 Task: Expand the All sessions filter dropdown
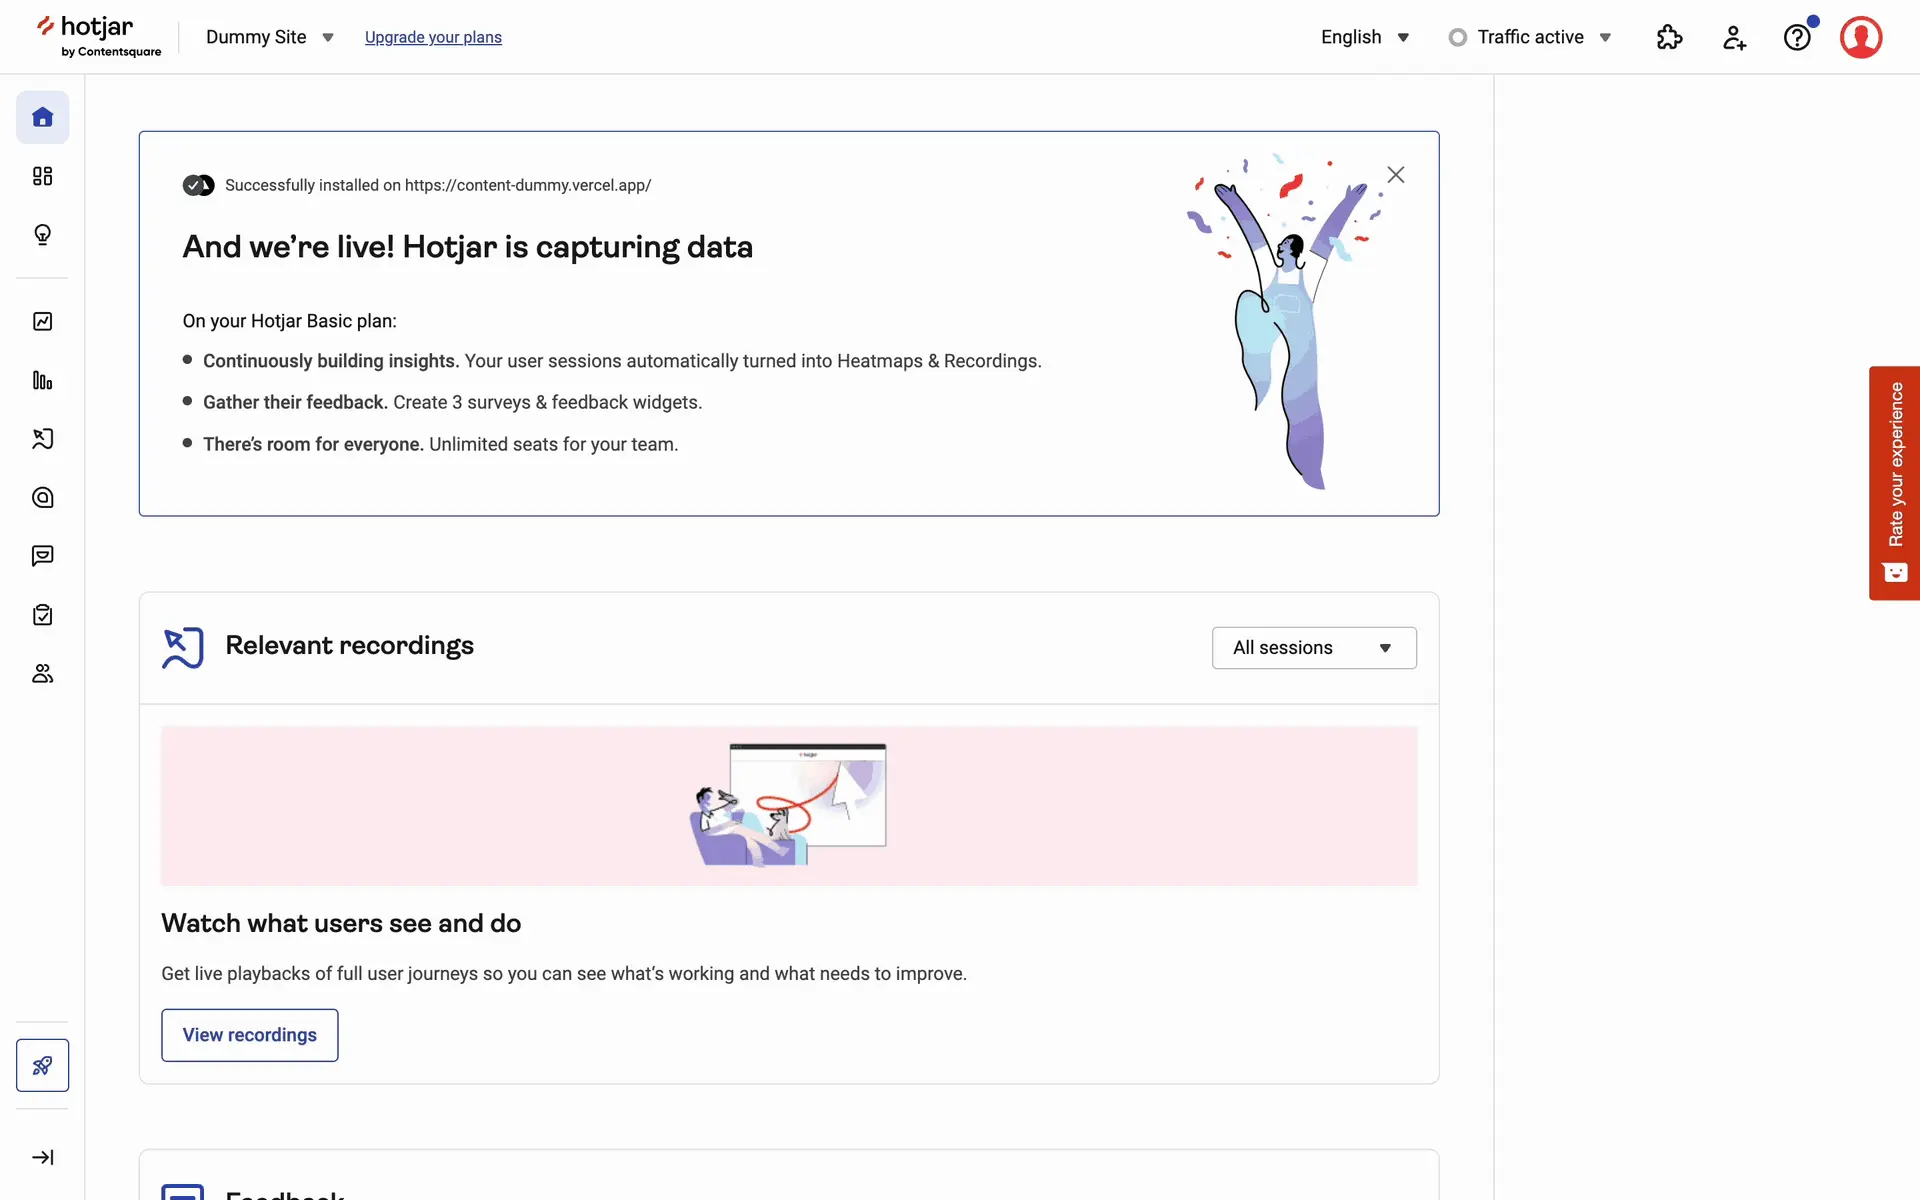[x=1313, y=648]
